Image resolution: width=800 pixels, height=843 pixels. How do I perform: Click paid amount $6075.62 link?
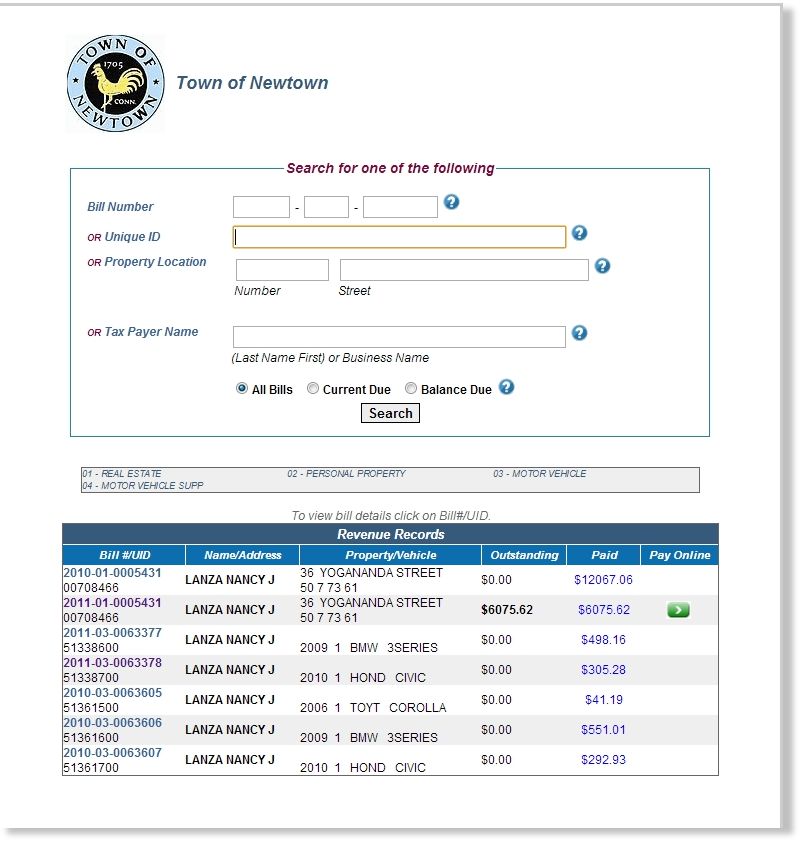click(x=604, y=610)
